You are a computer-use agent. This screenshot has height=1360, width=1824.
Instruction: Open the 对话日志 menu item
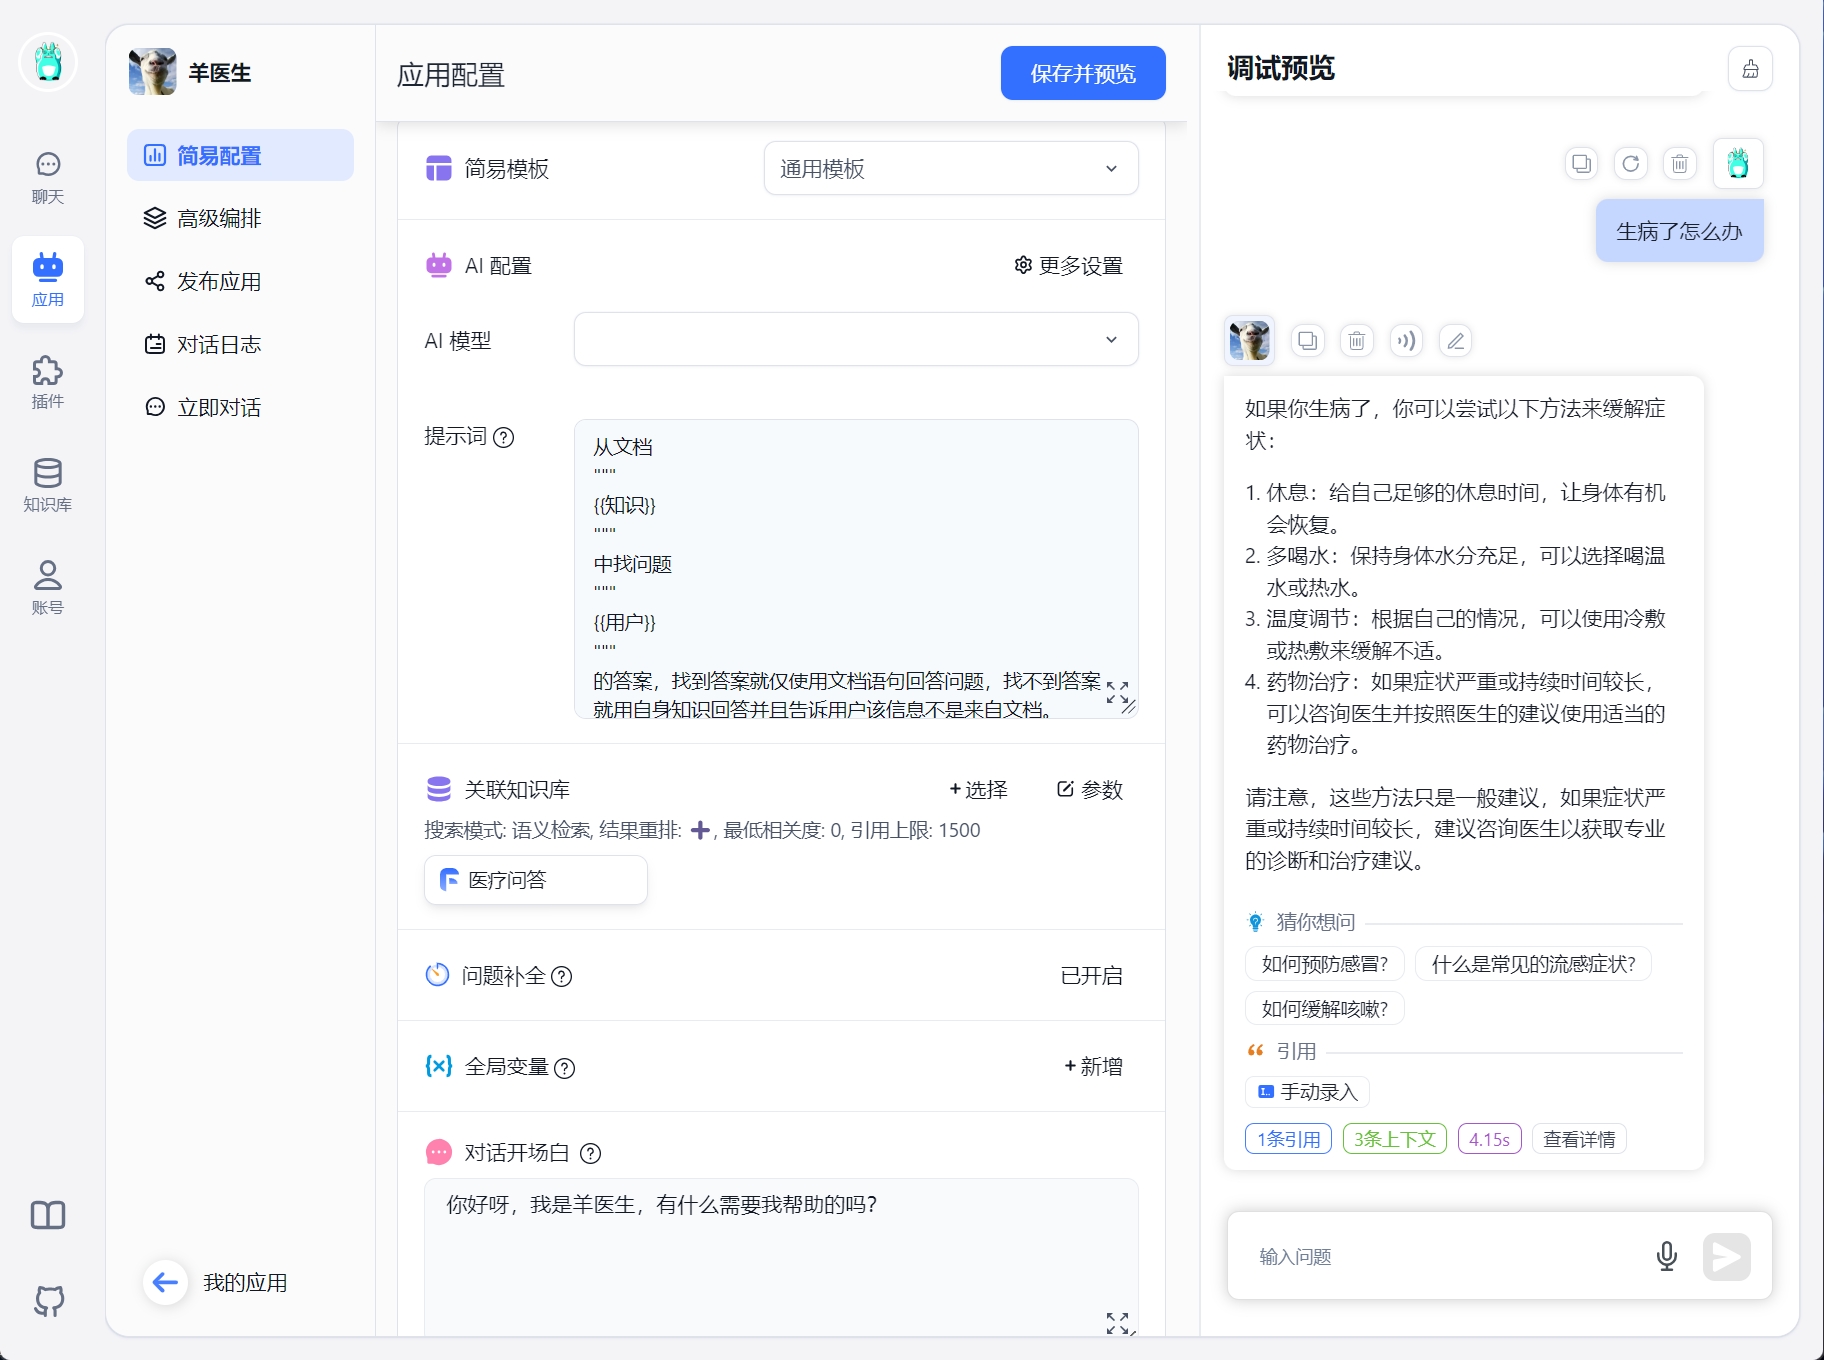[240, 344]
